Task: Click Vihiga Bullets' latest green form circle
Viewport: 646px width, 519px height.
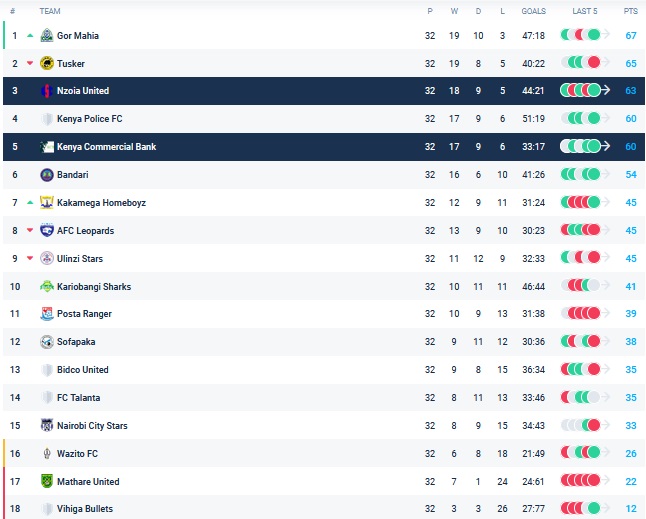Action: [593, 509]
